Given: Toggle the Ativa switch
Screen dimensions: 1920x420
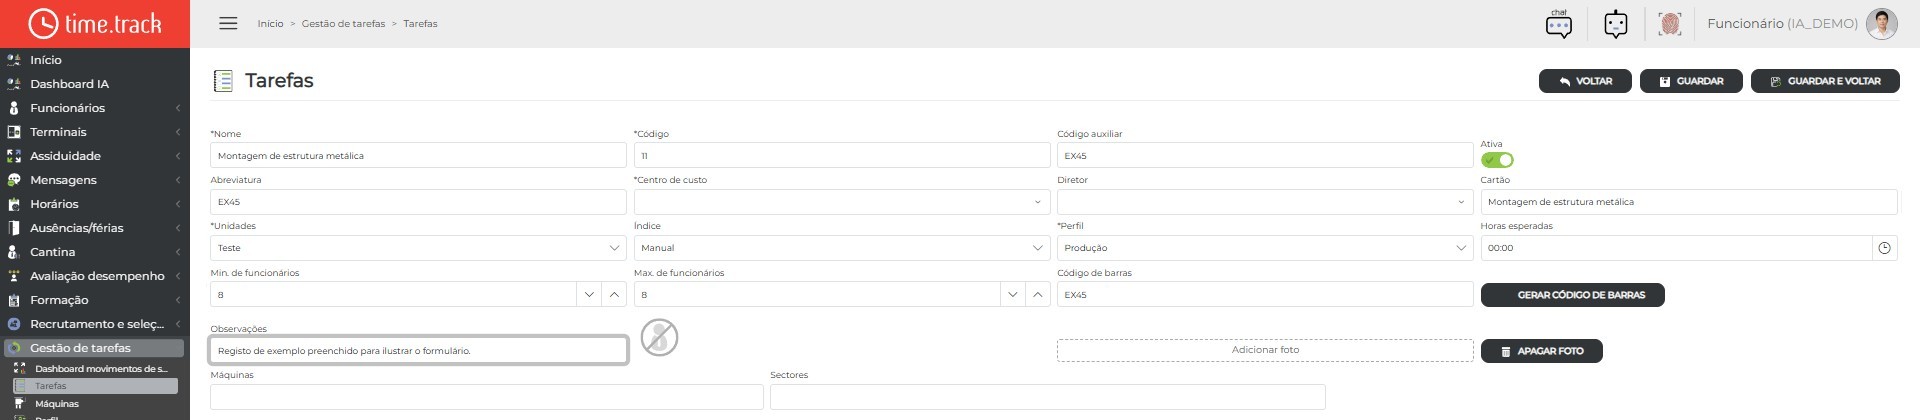Looking at the screenshot, I should pyautogui.click(x=1497, y=160).
